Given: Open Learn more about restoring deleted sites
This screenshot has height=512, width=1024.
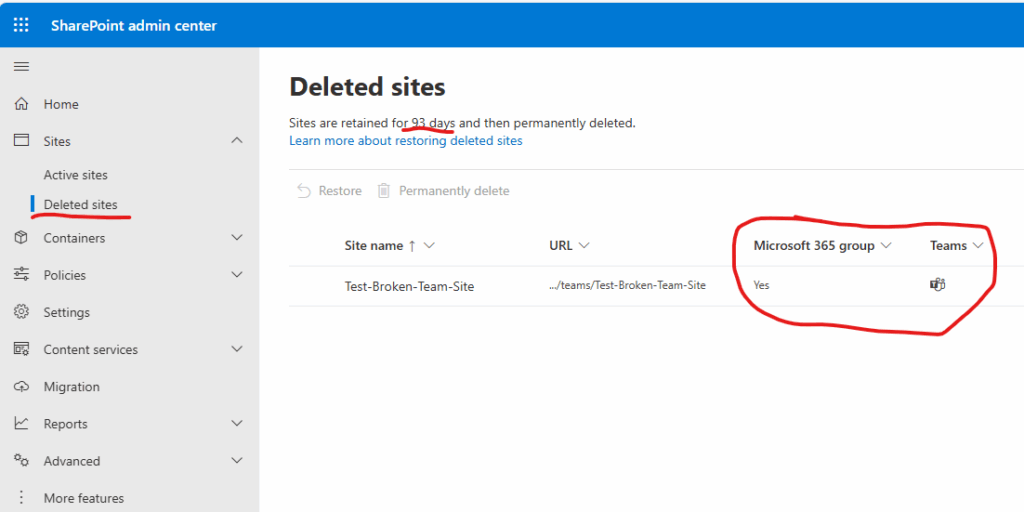Looking at the screenshot, I should tap(406, 140).
